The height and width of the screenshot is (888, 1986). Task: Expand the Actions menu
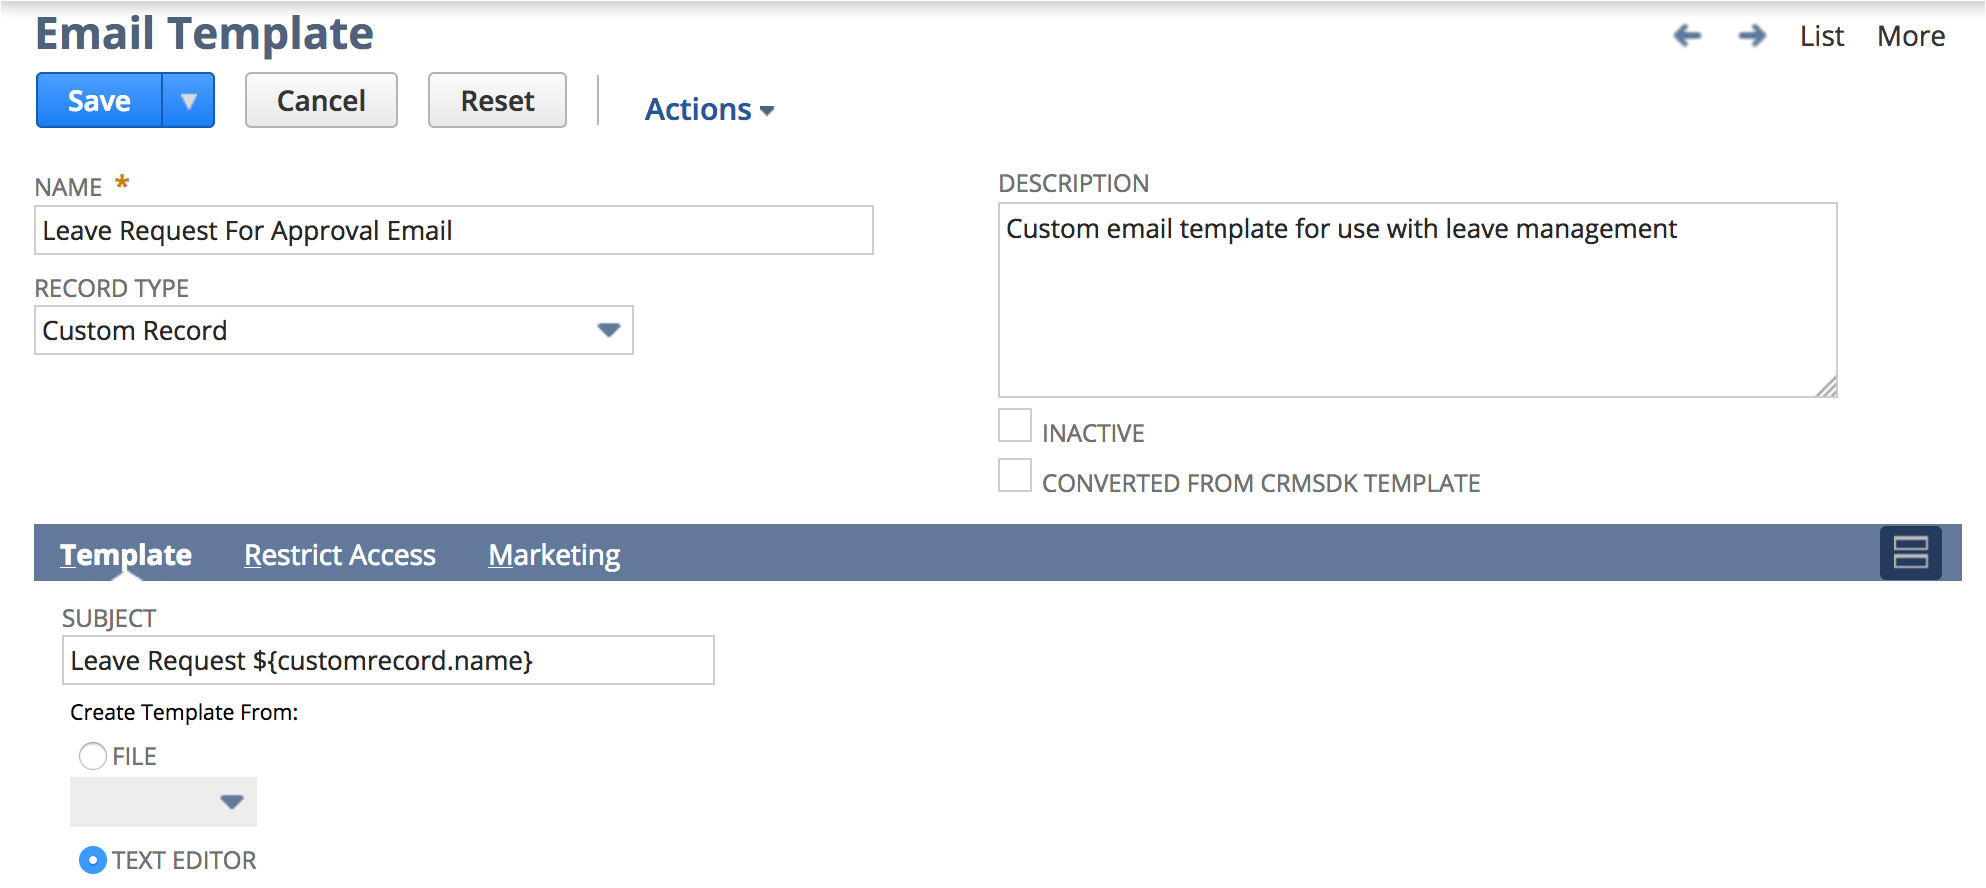tap(709, 109)
